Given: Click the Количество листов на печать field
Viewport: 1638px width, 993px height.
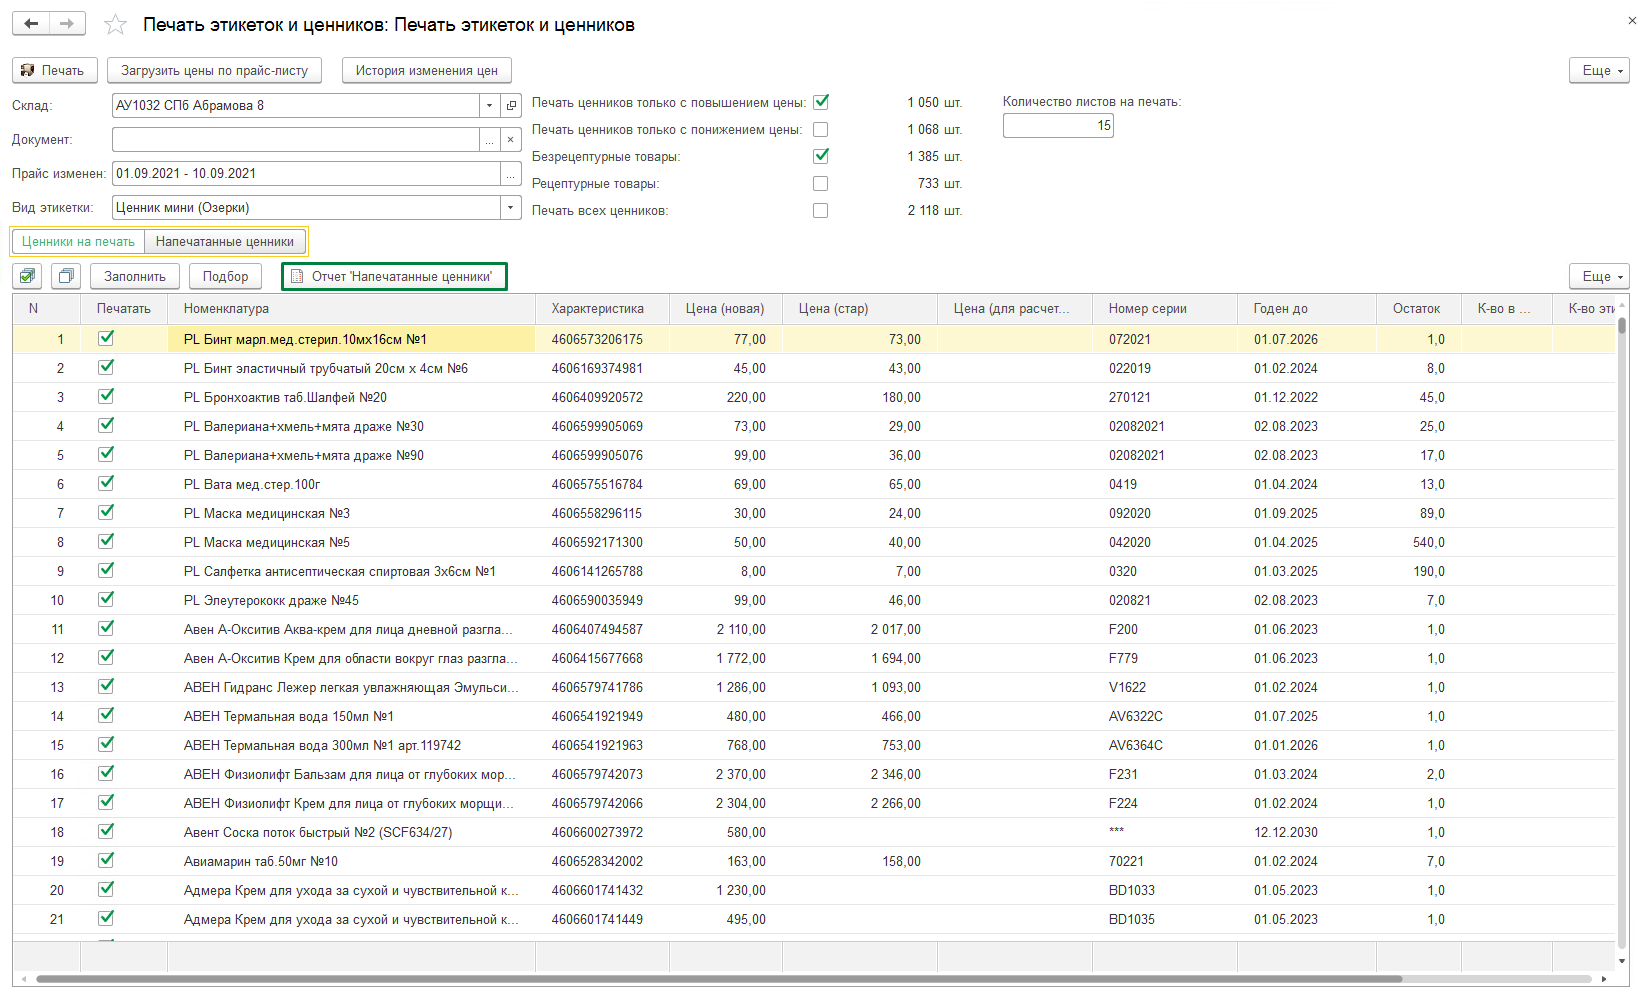Looking at the screenshot, I should point(1057,126).
